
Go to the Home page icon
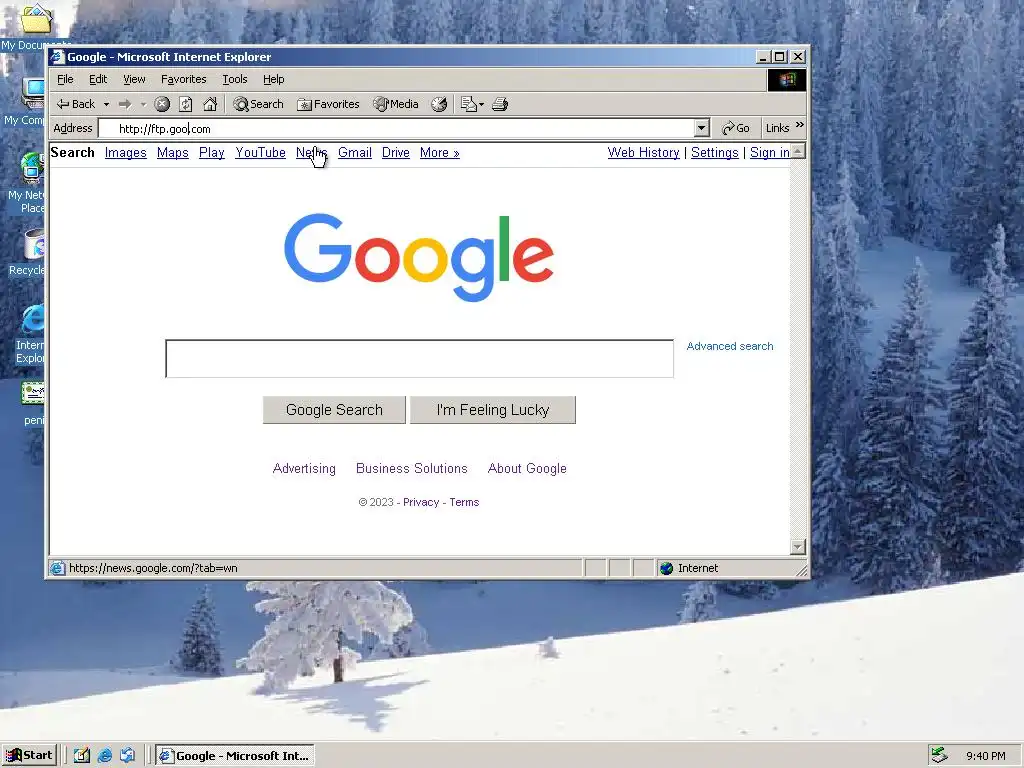click(210, 104)
